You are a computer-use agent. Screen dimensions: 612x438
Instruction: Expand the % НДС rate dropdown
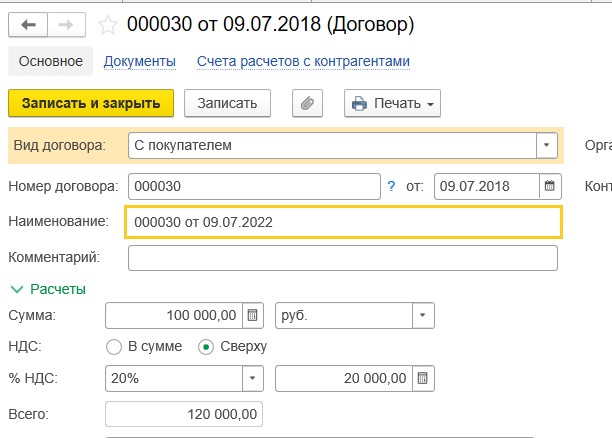[x=253, y=379]
